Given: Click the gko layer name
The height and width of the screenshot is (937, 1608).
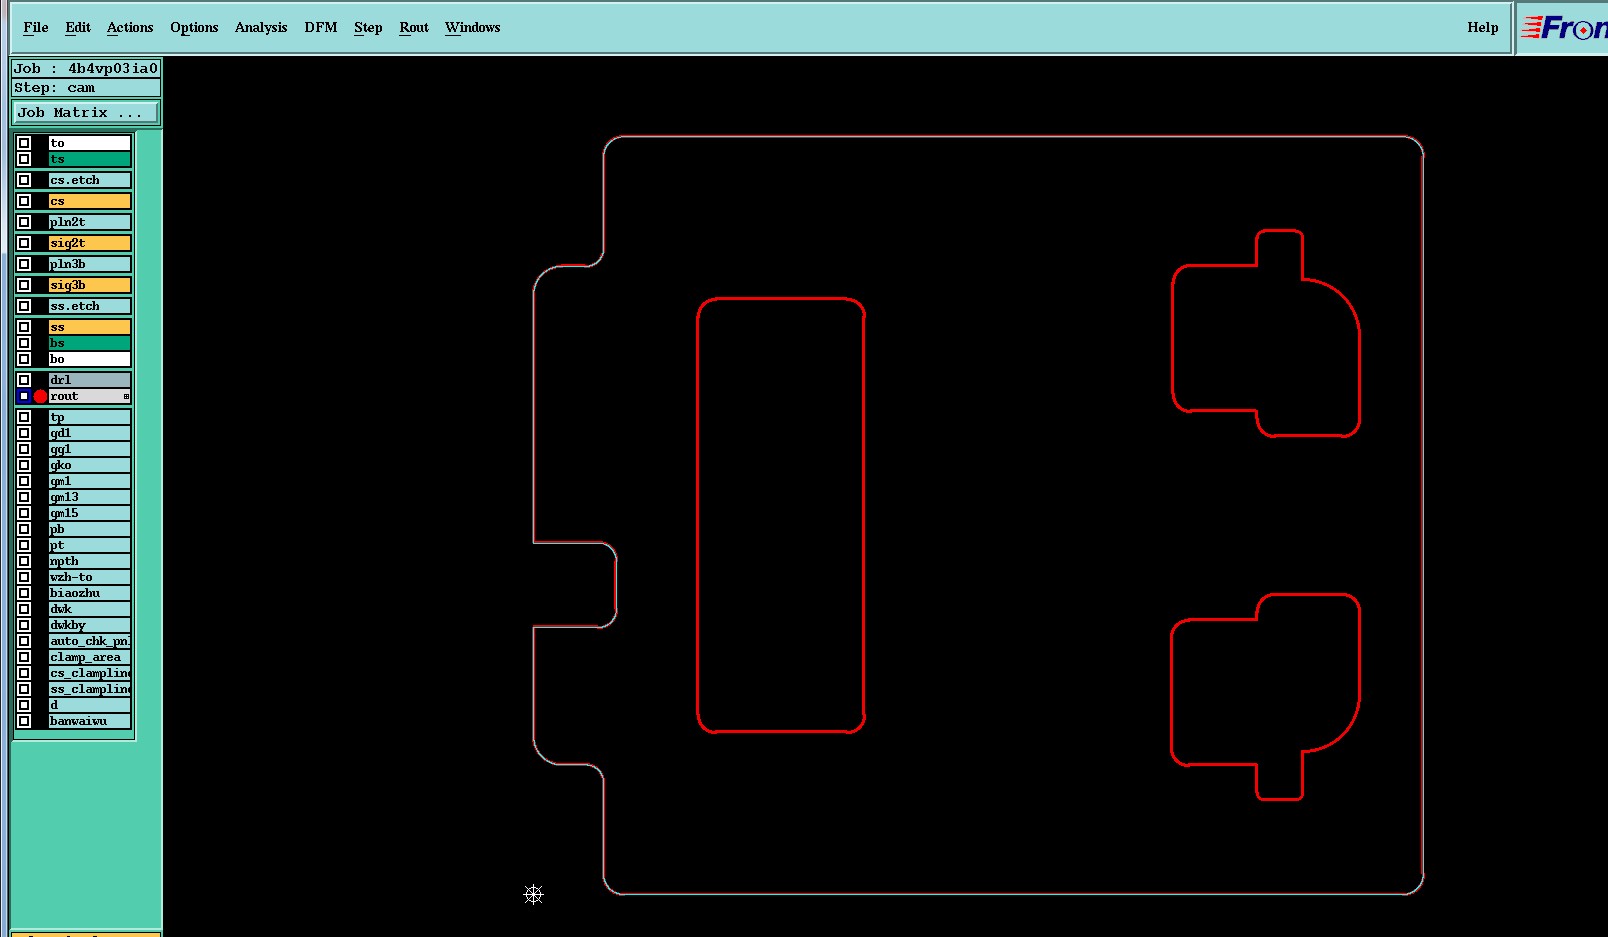Looking at the screenshot, I should tap(90, 465).
